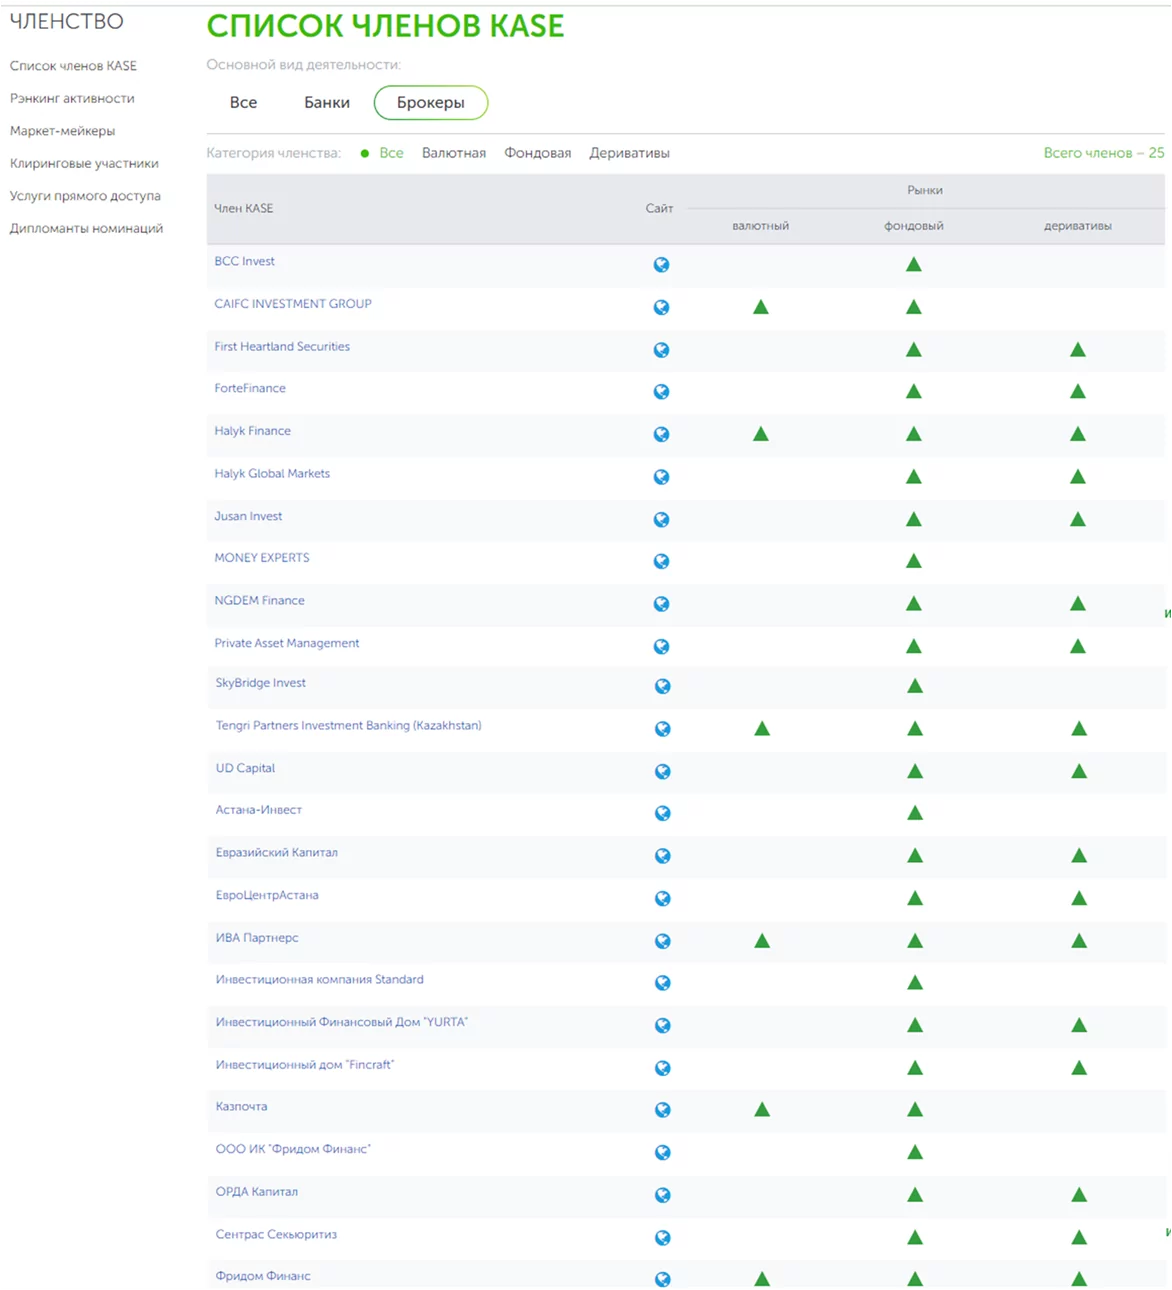Click Tengri Partners Investment Banking globe icon
Image resolution: width=1172 pixels, height=1290 pixels.
pos(662,729)
